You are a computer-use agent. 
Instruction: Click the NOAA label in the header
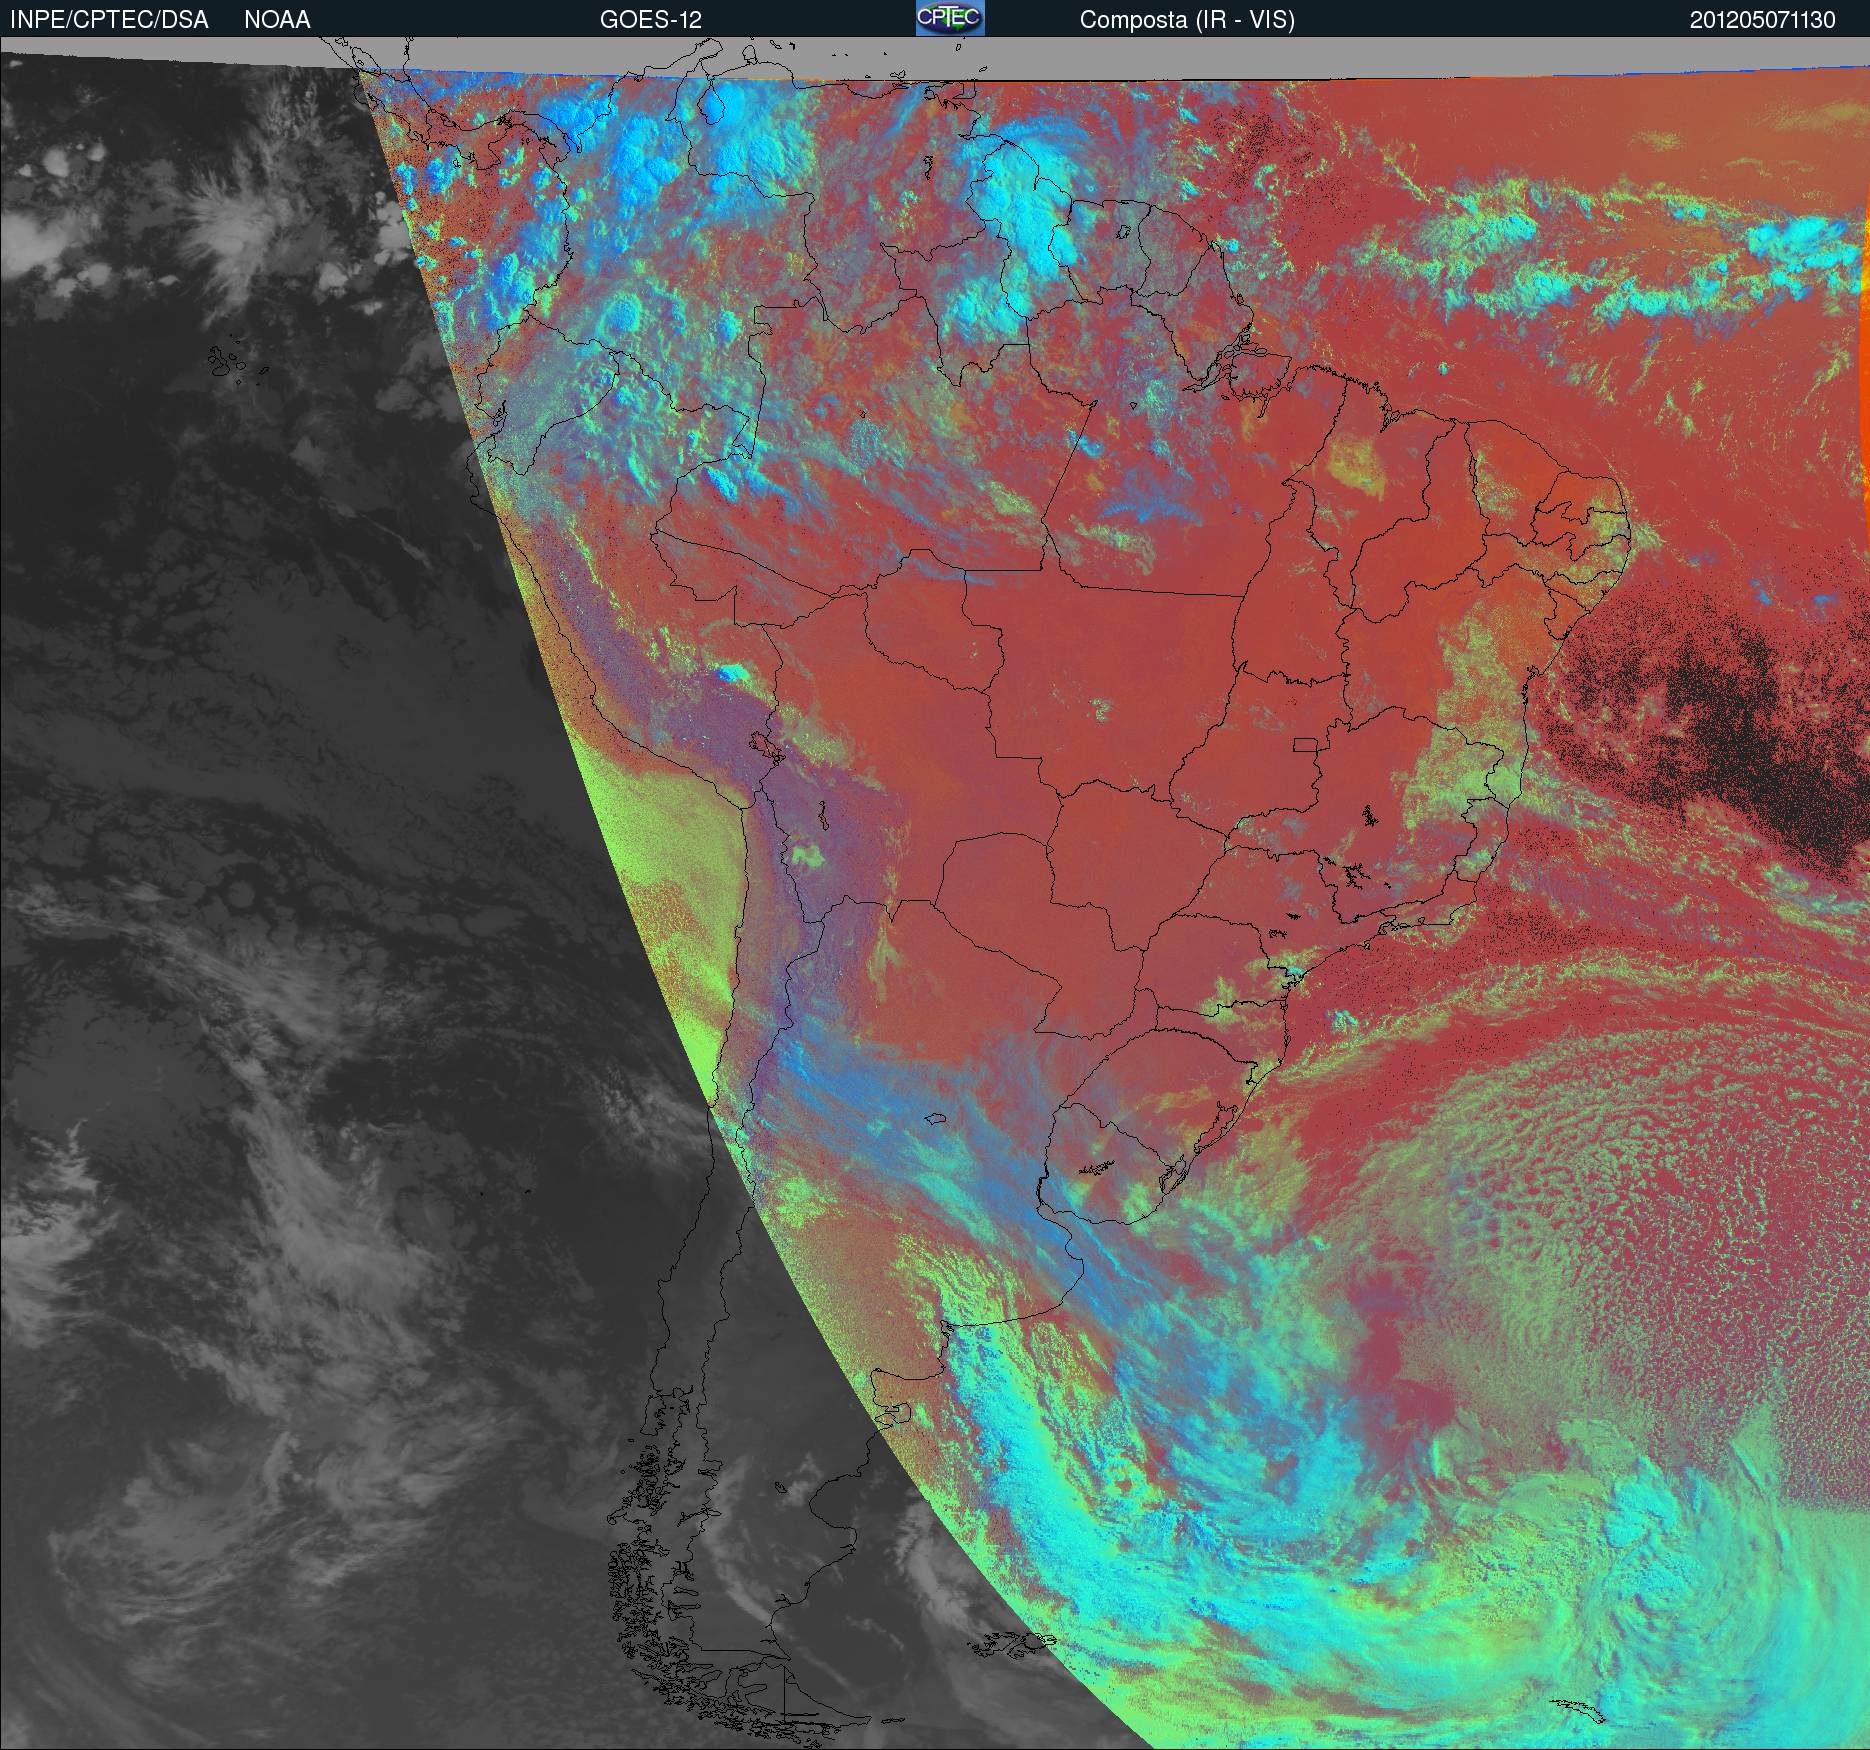tap(277, 20)
